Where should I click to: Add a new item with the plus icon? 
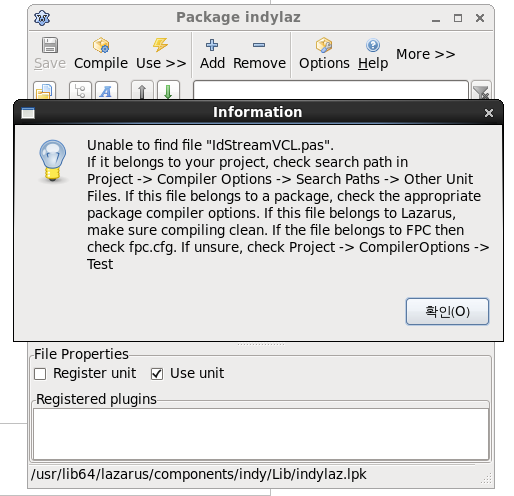(x=212, y=54)
